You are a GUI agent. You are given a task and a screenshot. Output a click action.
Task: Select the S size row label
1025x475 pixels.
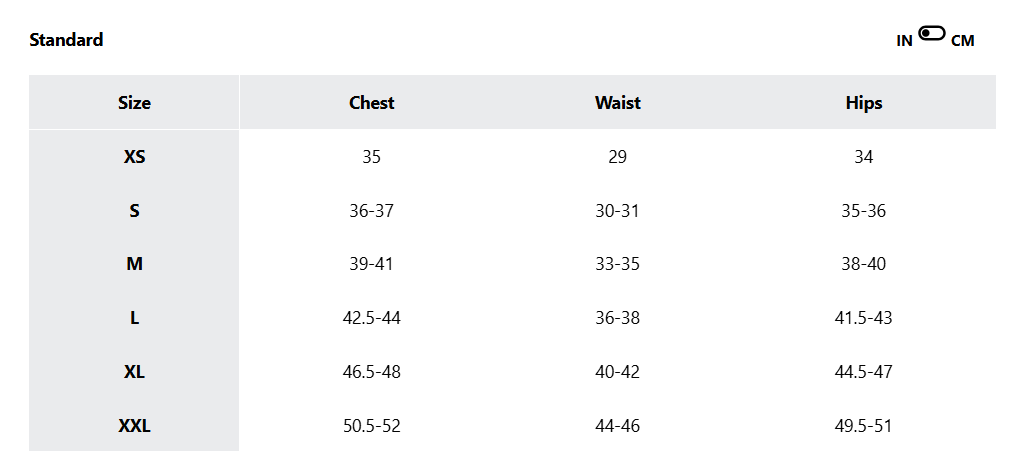(x=134, y=210)
